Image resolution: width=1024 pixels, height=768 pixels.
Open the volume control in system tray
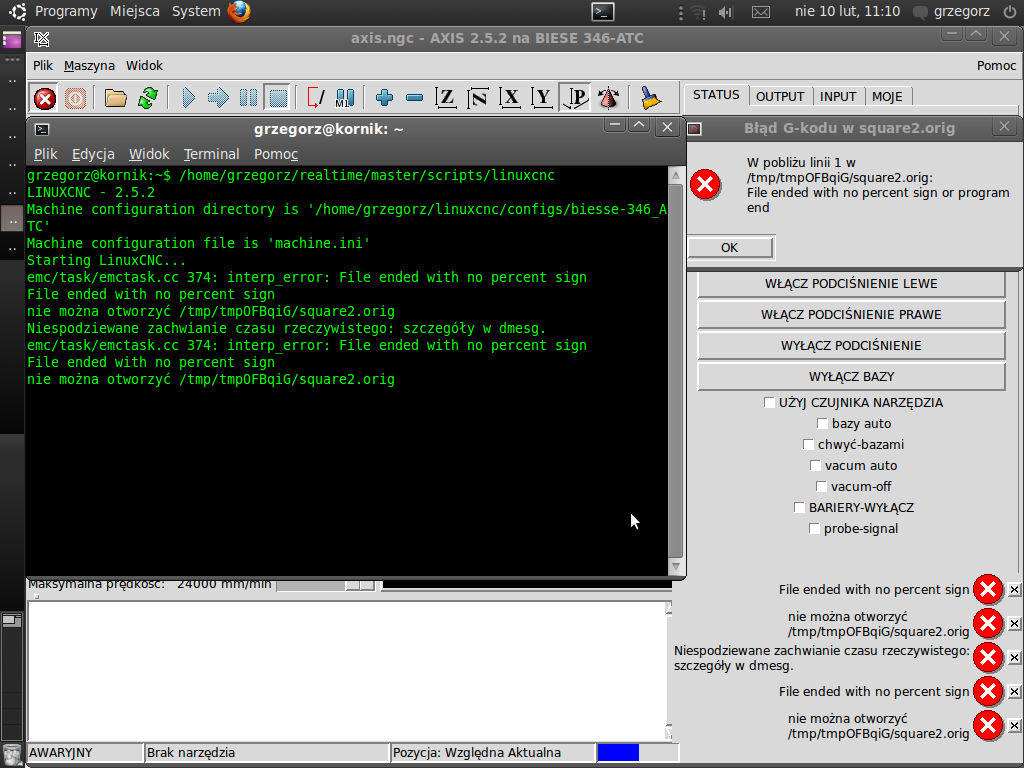pos(725,12)
